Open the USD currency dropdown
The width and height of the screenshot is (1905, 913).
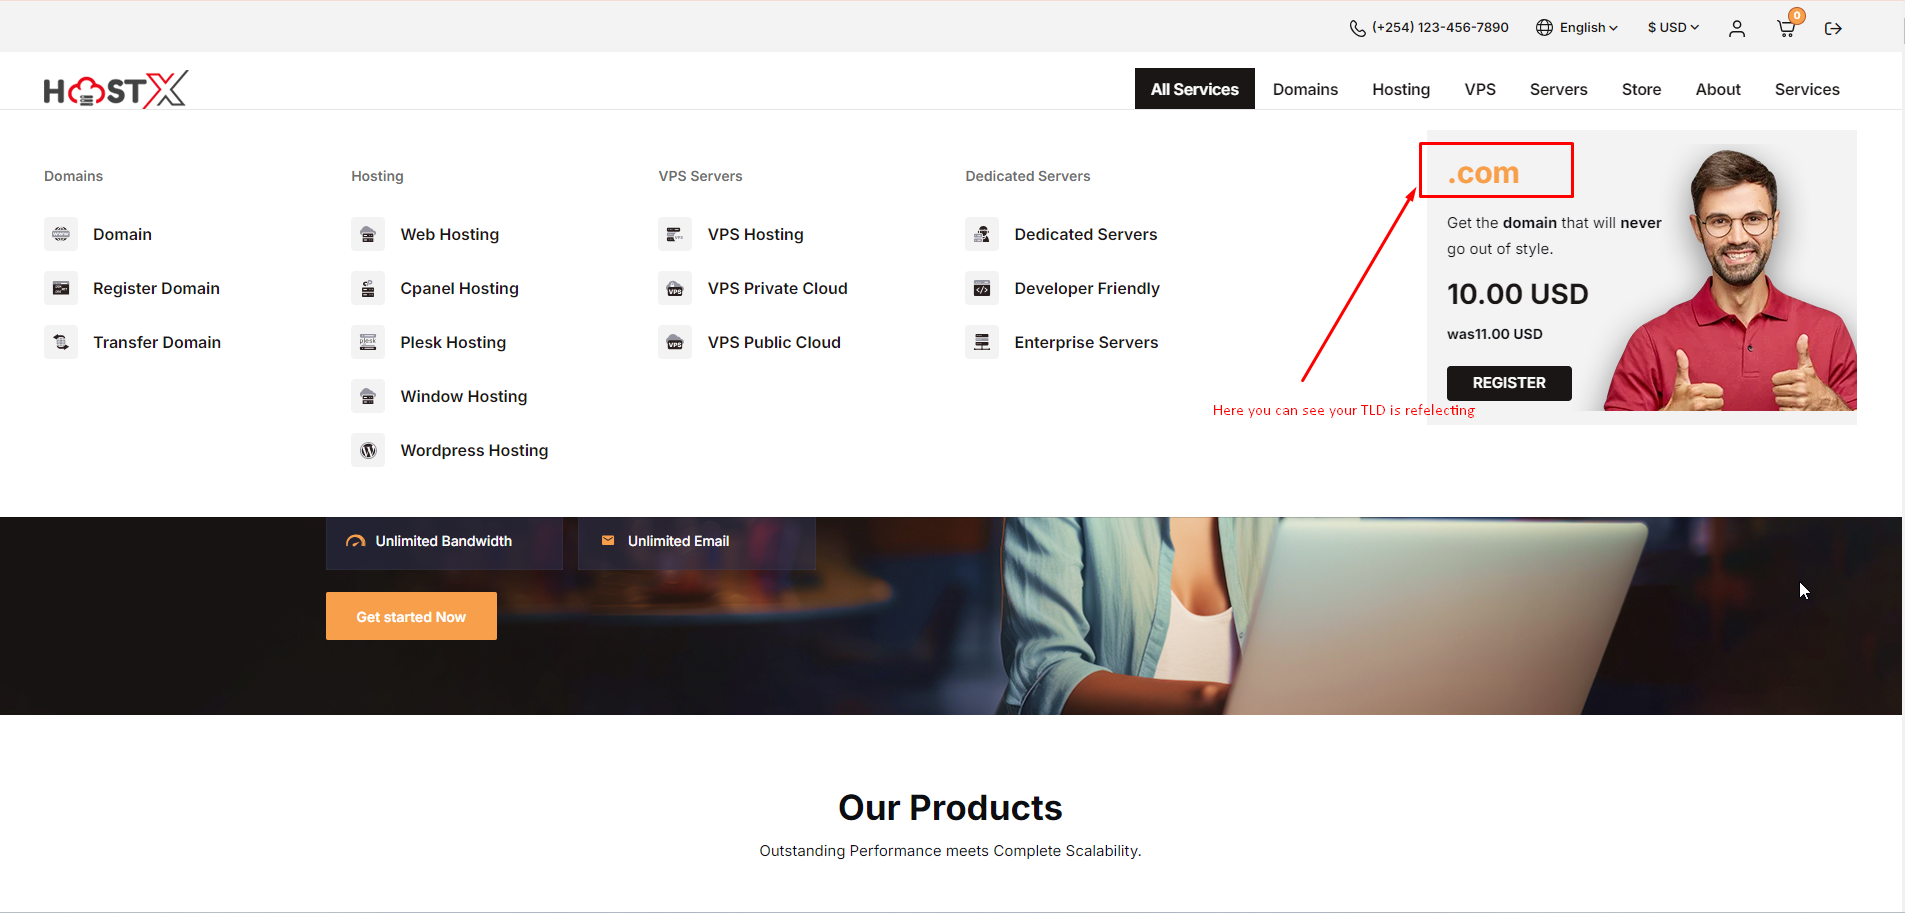pyautogui.click(x=1673, y=28)
